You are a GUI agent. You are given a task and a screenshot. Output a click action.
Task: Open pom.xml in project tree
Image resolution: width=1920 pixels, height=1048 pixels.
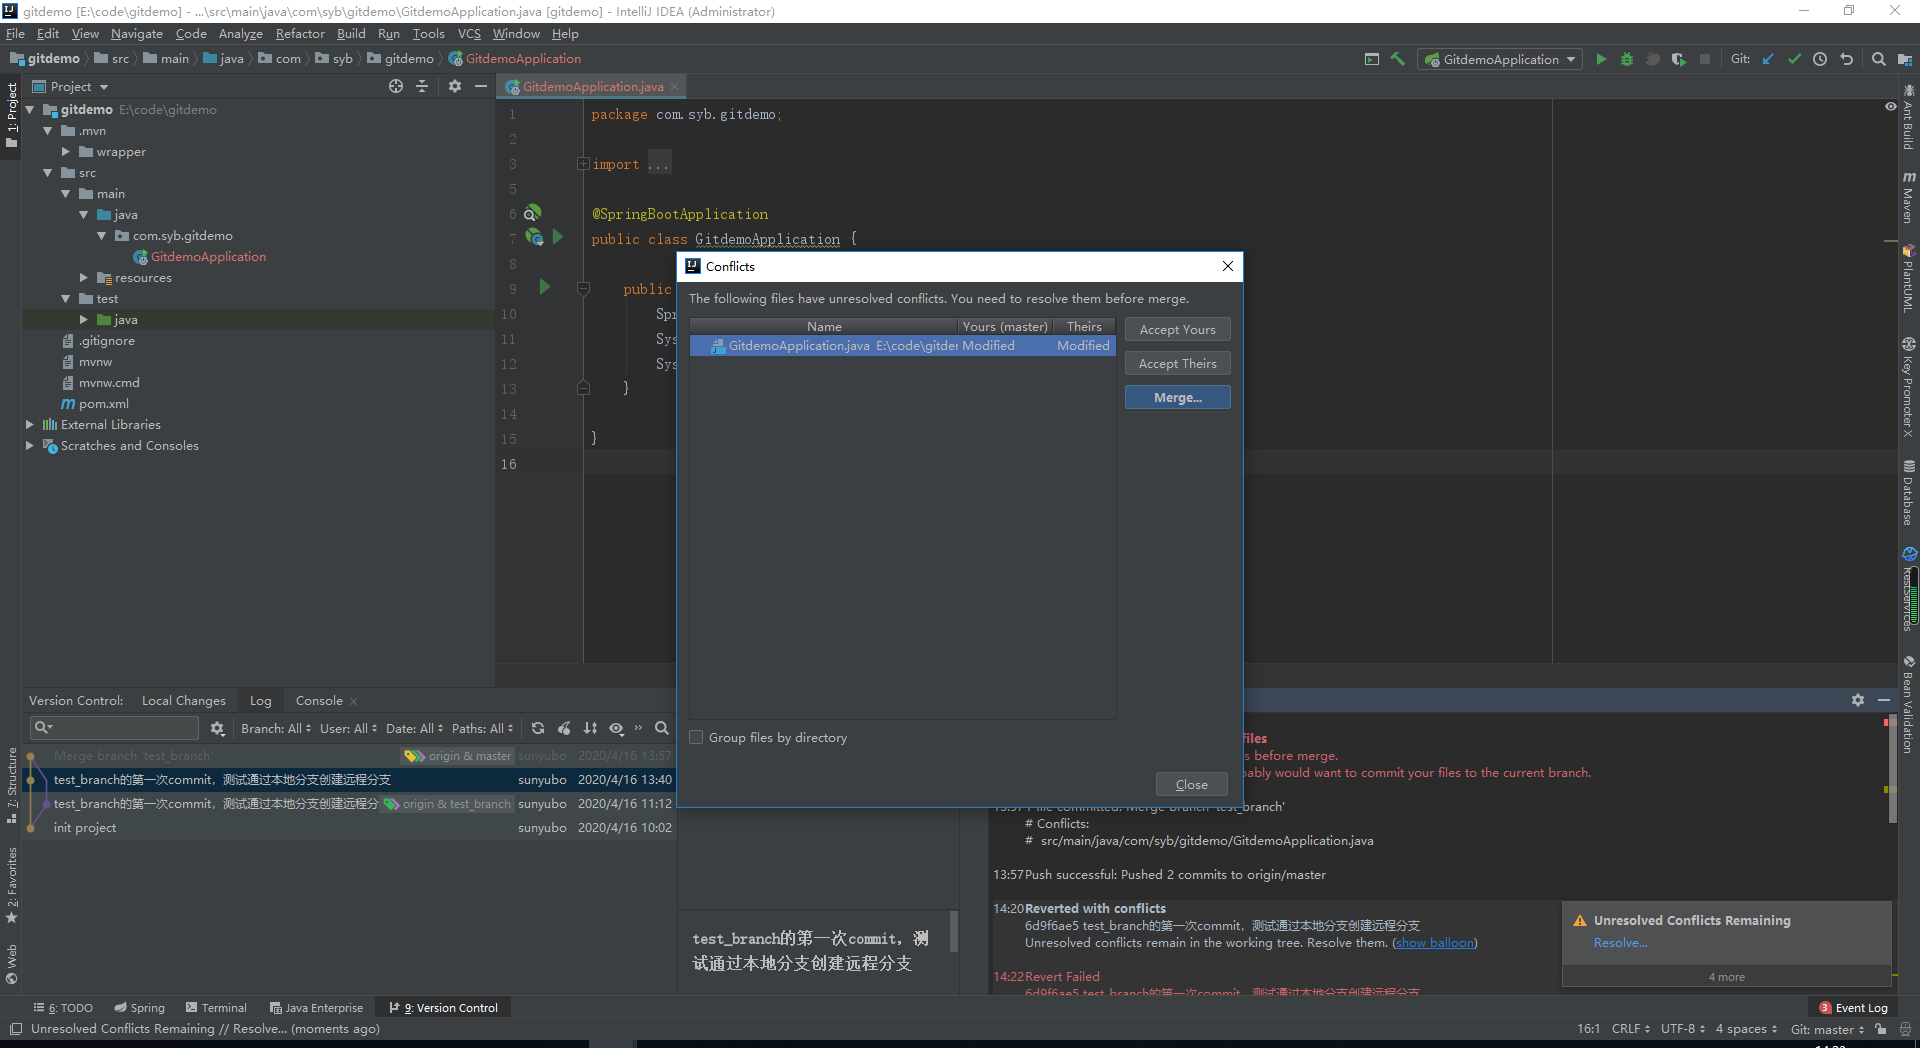coord(103,403)
